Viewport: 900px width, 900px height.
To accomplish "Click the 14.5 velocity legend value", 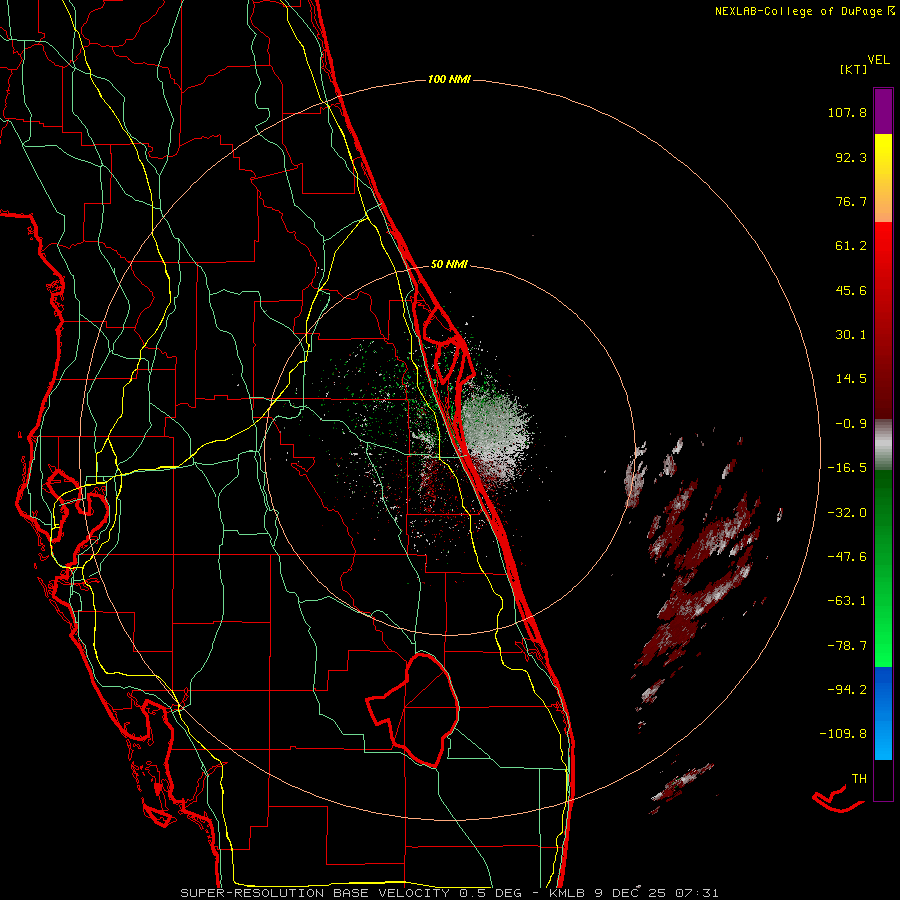I will pyautogui.click(x=851, y=379).
